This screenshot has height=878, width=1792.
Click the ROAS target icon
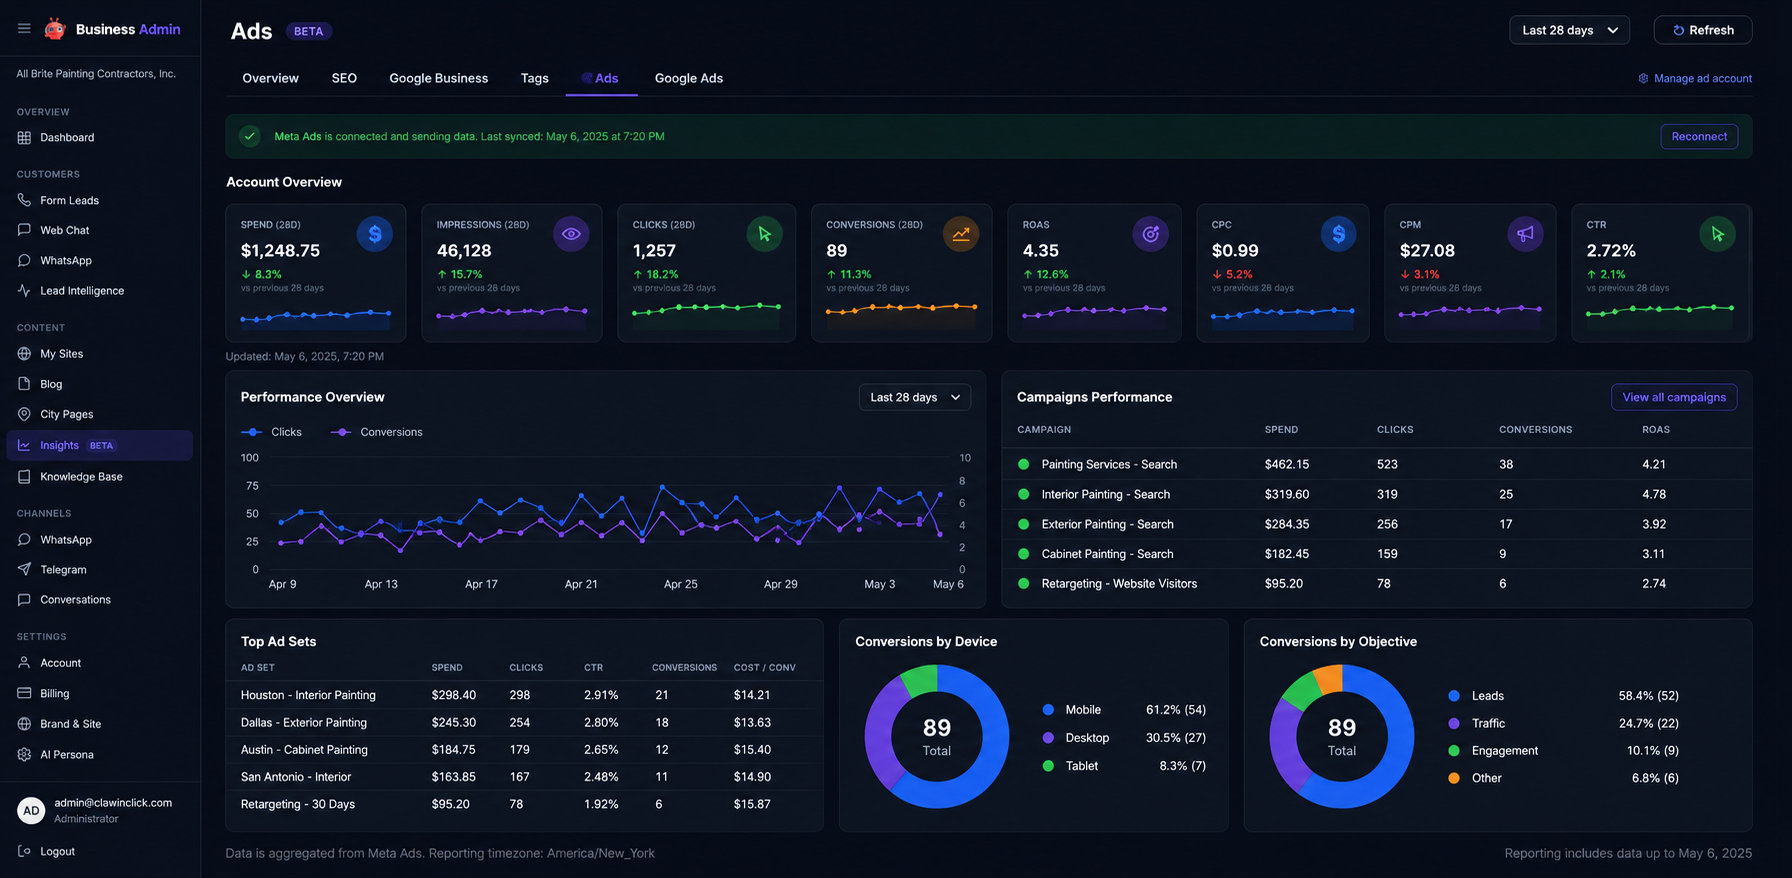tap(1151, 234)
